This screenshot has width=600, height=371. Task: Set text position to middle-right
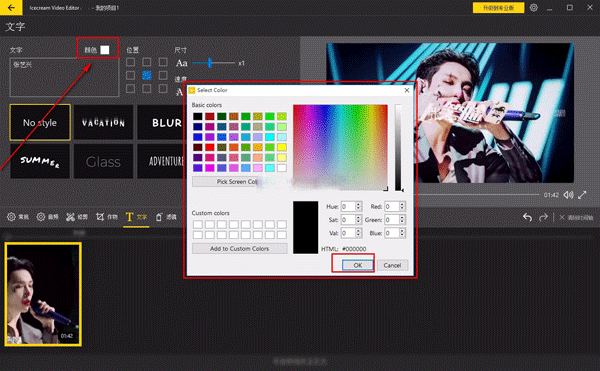click(x=163, y=75)
